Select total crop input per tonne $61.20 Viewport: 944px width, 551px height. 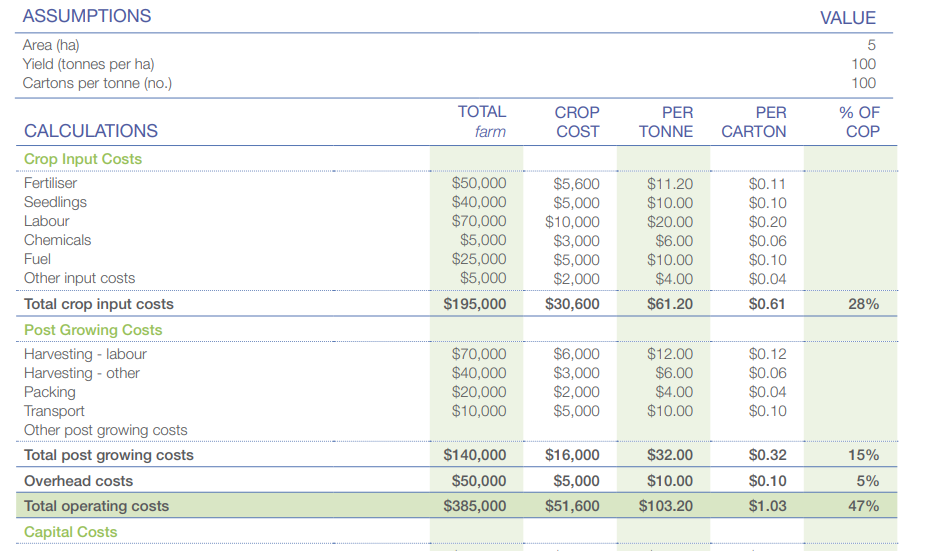click(670, 304)
